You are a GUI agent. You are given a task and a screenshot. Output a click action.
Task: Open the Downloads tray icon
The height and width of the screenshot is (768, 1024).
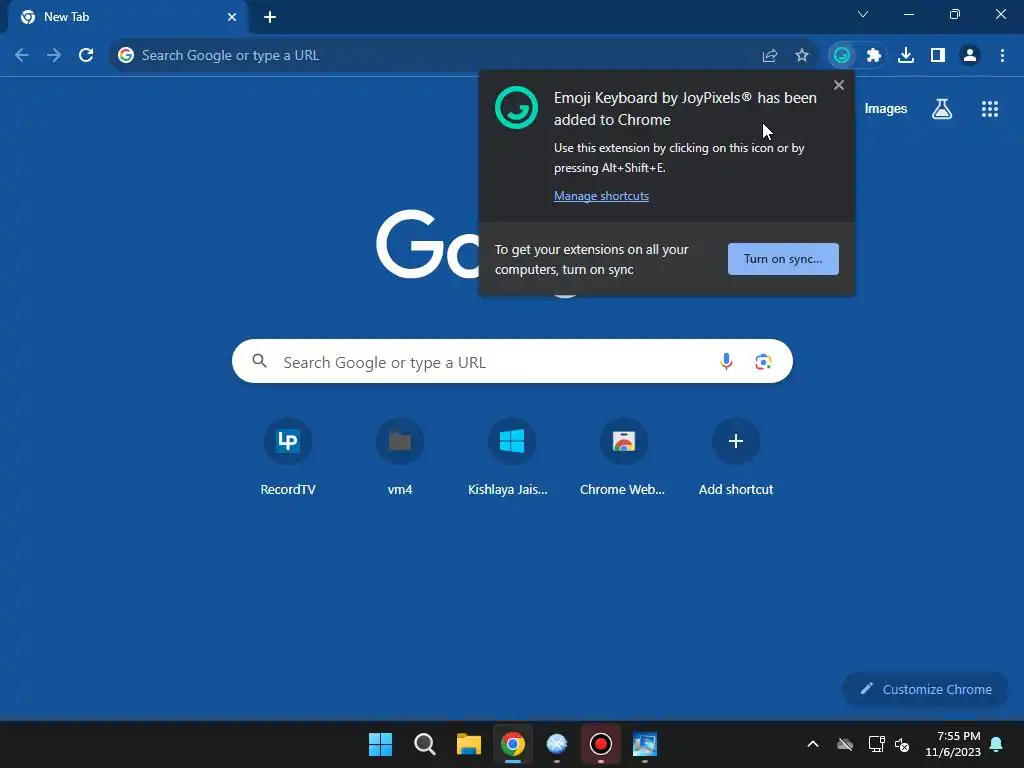tap(906, 56)
